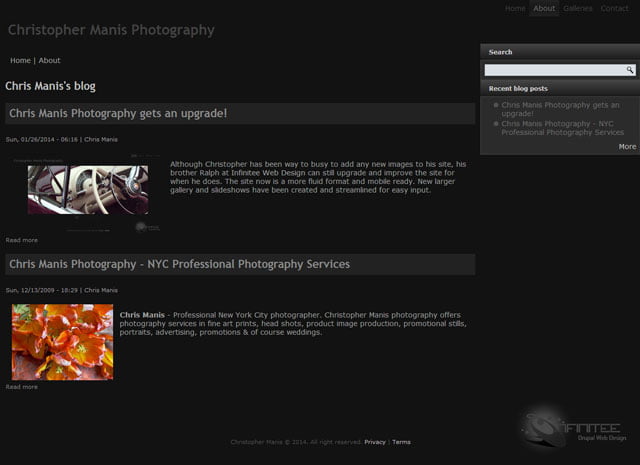Click the About breadcrumb below the site title
This screenshot has width=640, height=465.
tap(49, 61)
